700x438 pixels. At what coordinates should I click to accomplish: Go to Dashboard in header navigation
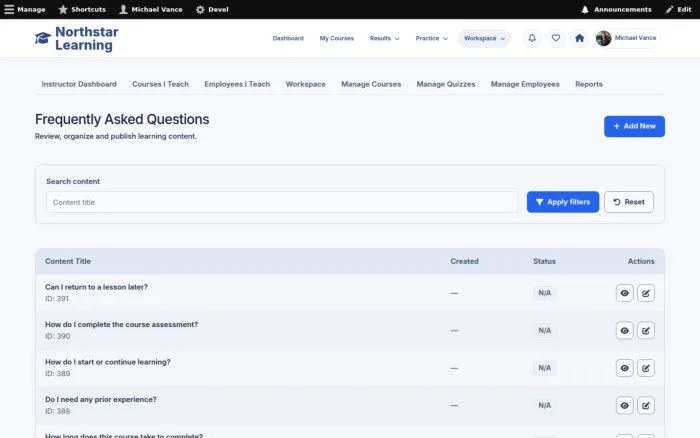[288, 38]
